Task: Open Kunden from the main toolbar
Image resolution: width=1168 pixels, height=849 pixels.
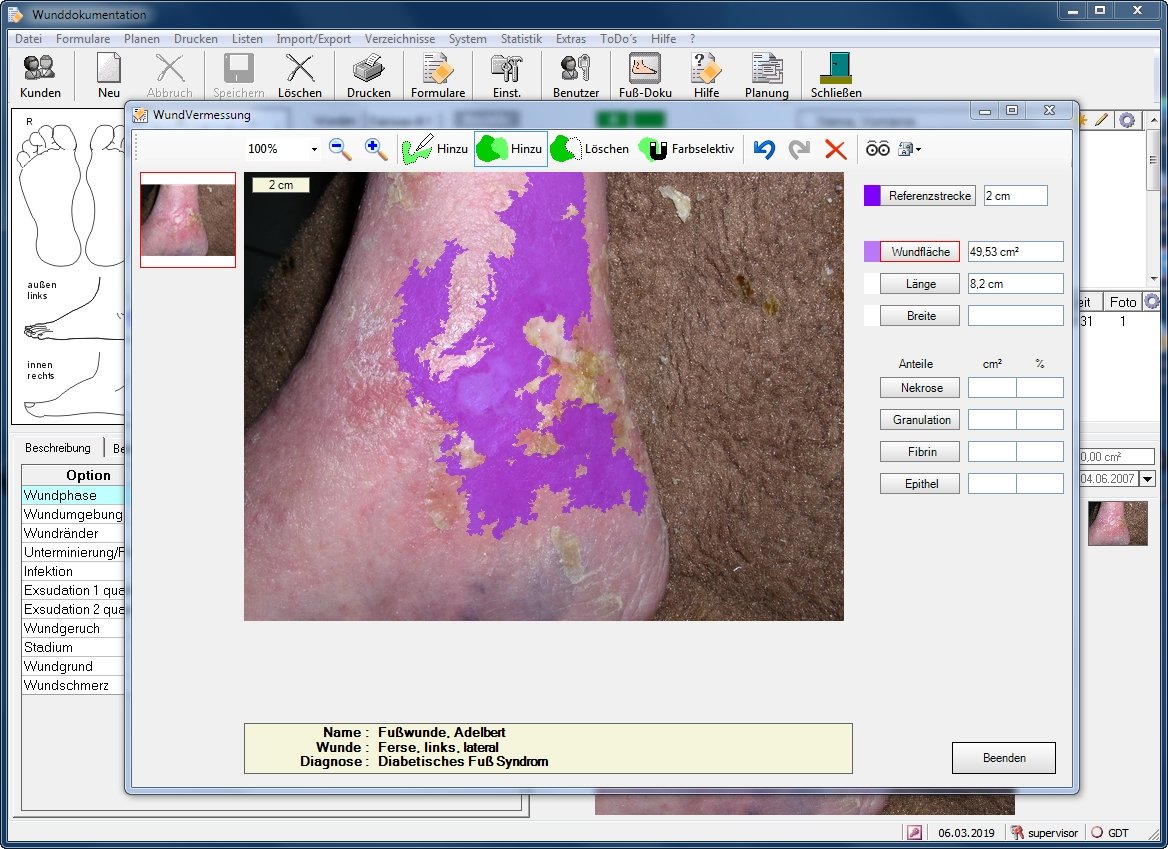Action: click(x=39, y=75)
